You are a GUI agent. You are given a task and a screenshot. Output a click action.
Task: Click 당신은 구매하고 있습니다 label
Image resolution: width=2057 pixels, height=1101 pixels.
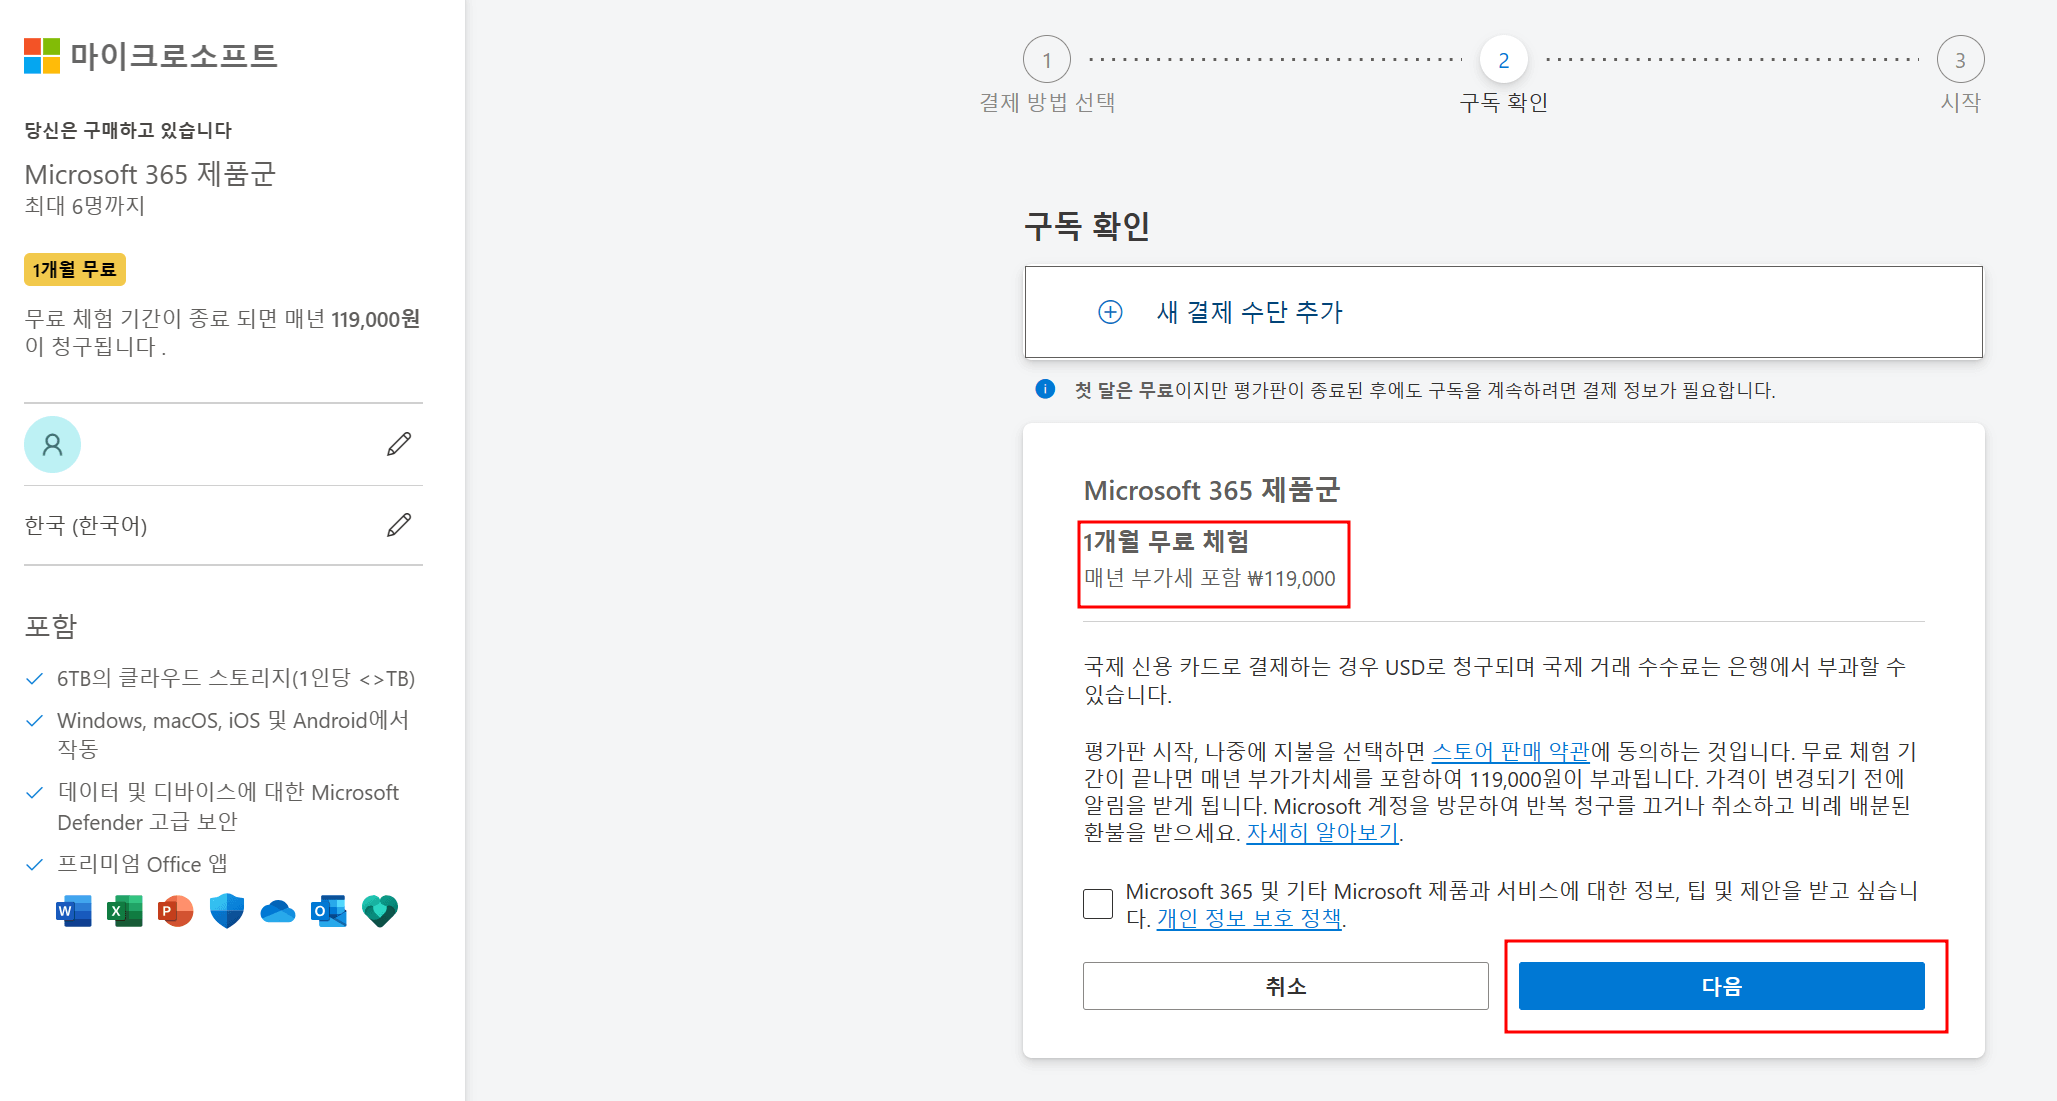coord(128,130)
